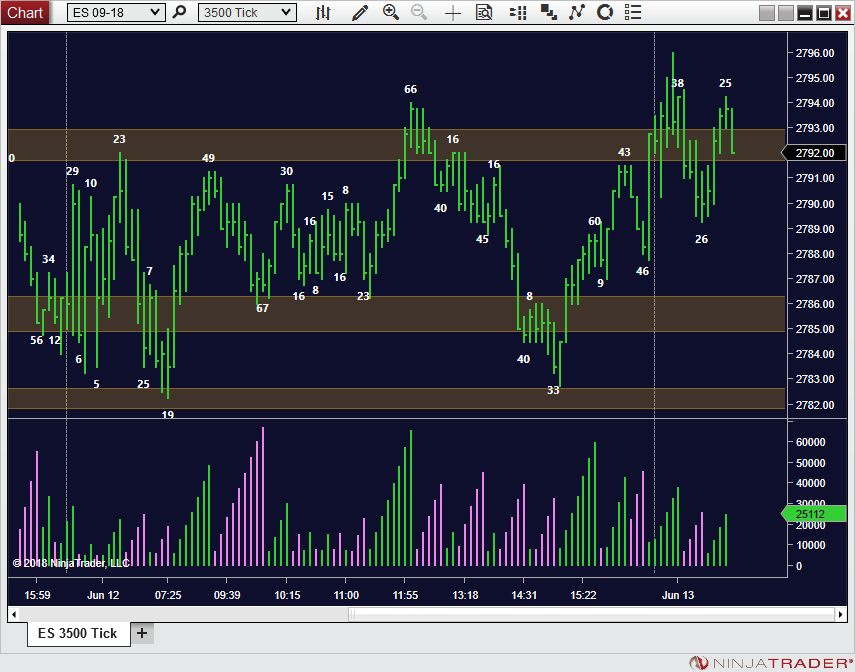The height and width of the screenshot is (672, 855).
Task: Select the drawing tools pencil icon
Action: tap(360, 12)
